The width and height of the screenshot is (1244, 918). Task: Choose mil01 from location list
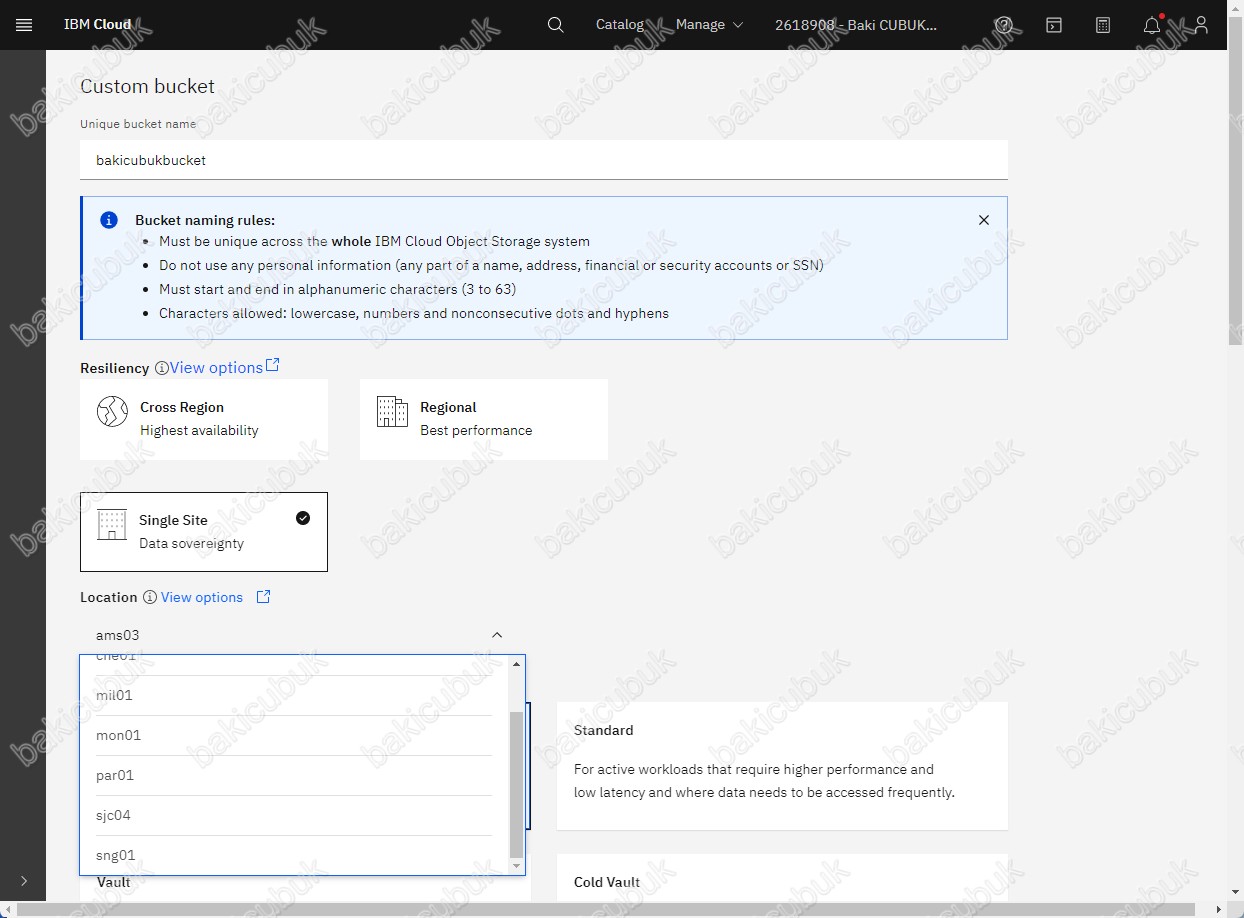point(295,695)
